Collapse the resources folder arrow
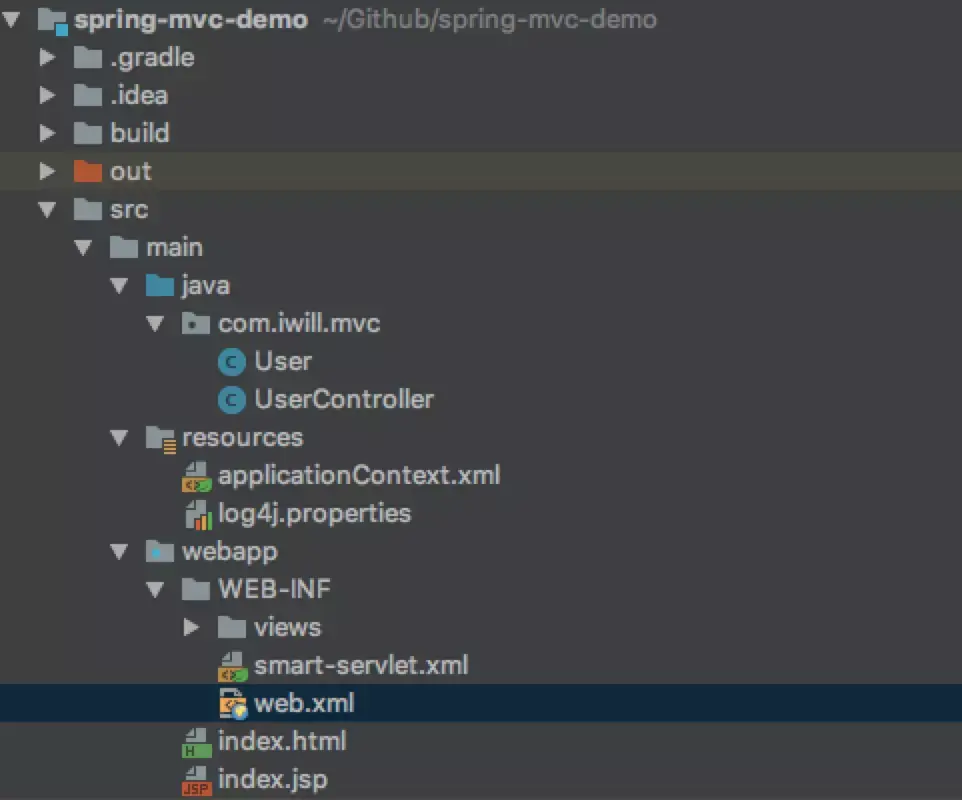 pyautogui.click(x=120, y=438)
